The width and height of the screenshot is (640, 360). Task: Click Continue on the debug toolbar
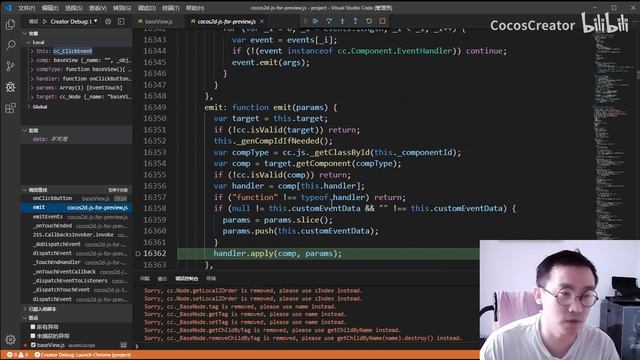pos(316,21)
